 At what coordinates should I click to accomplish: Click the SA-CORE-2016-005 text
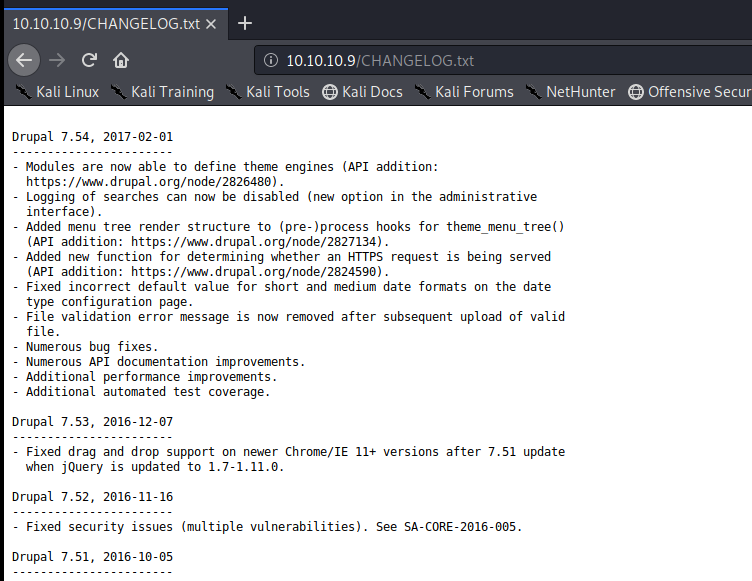click(x=460, y=527)
